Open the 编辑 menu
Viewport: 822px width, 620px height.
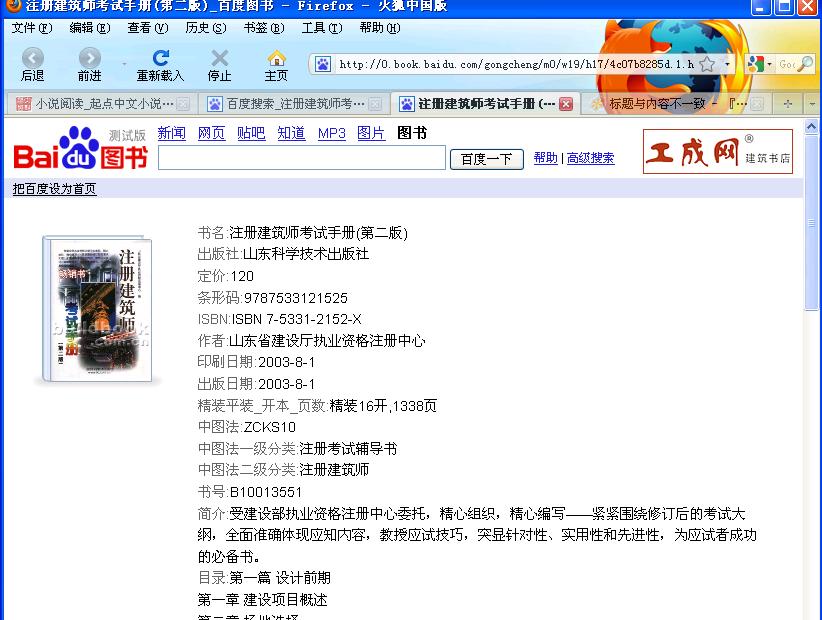pyautogui.click(x=90, y=28)
